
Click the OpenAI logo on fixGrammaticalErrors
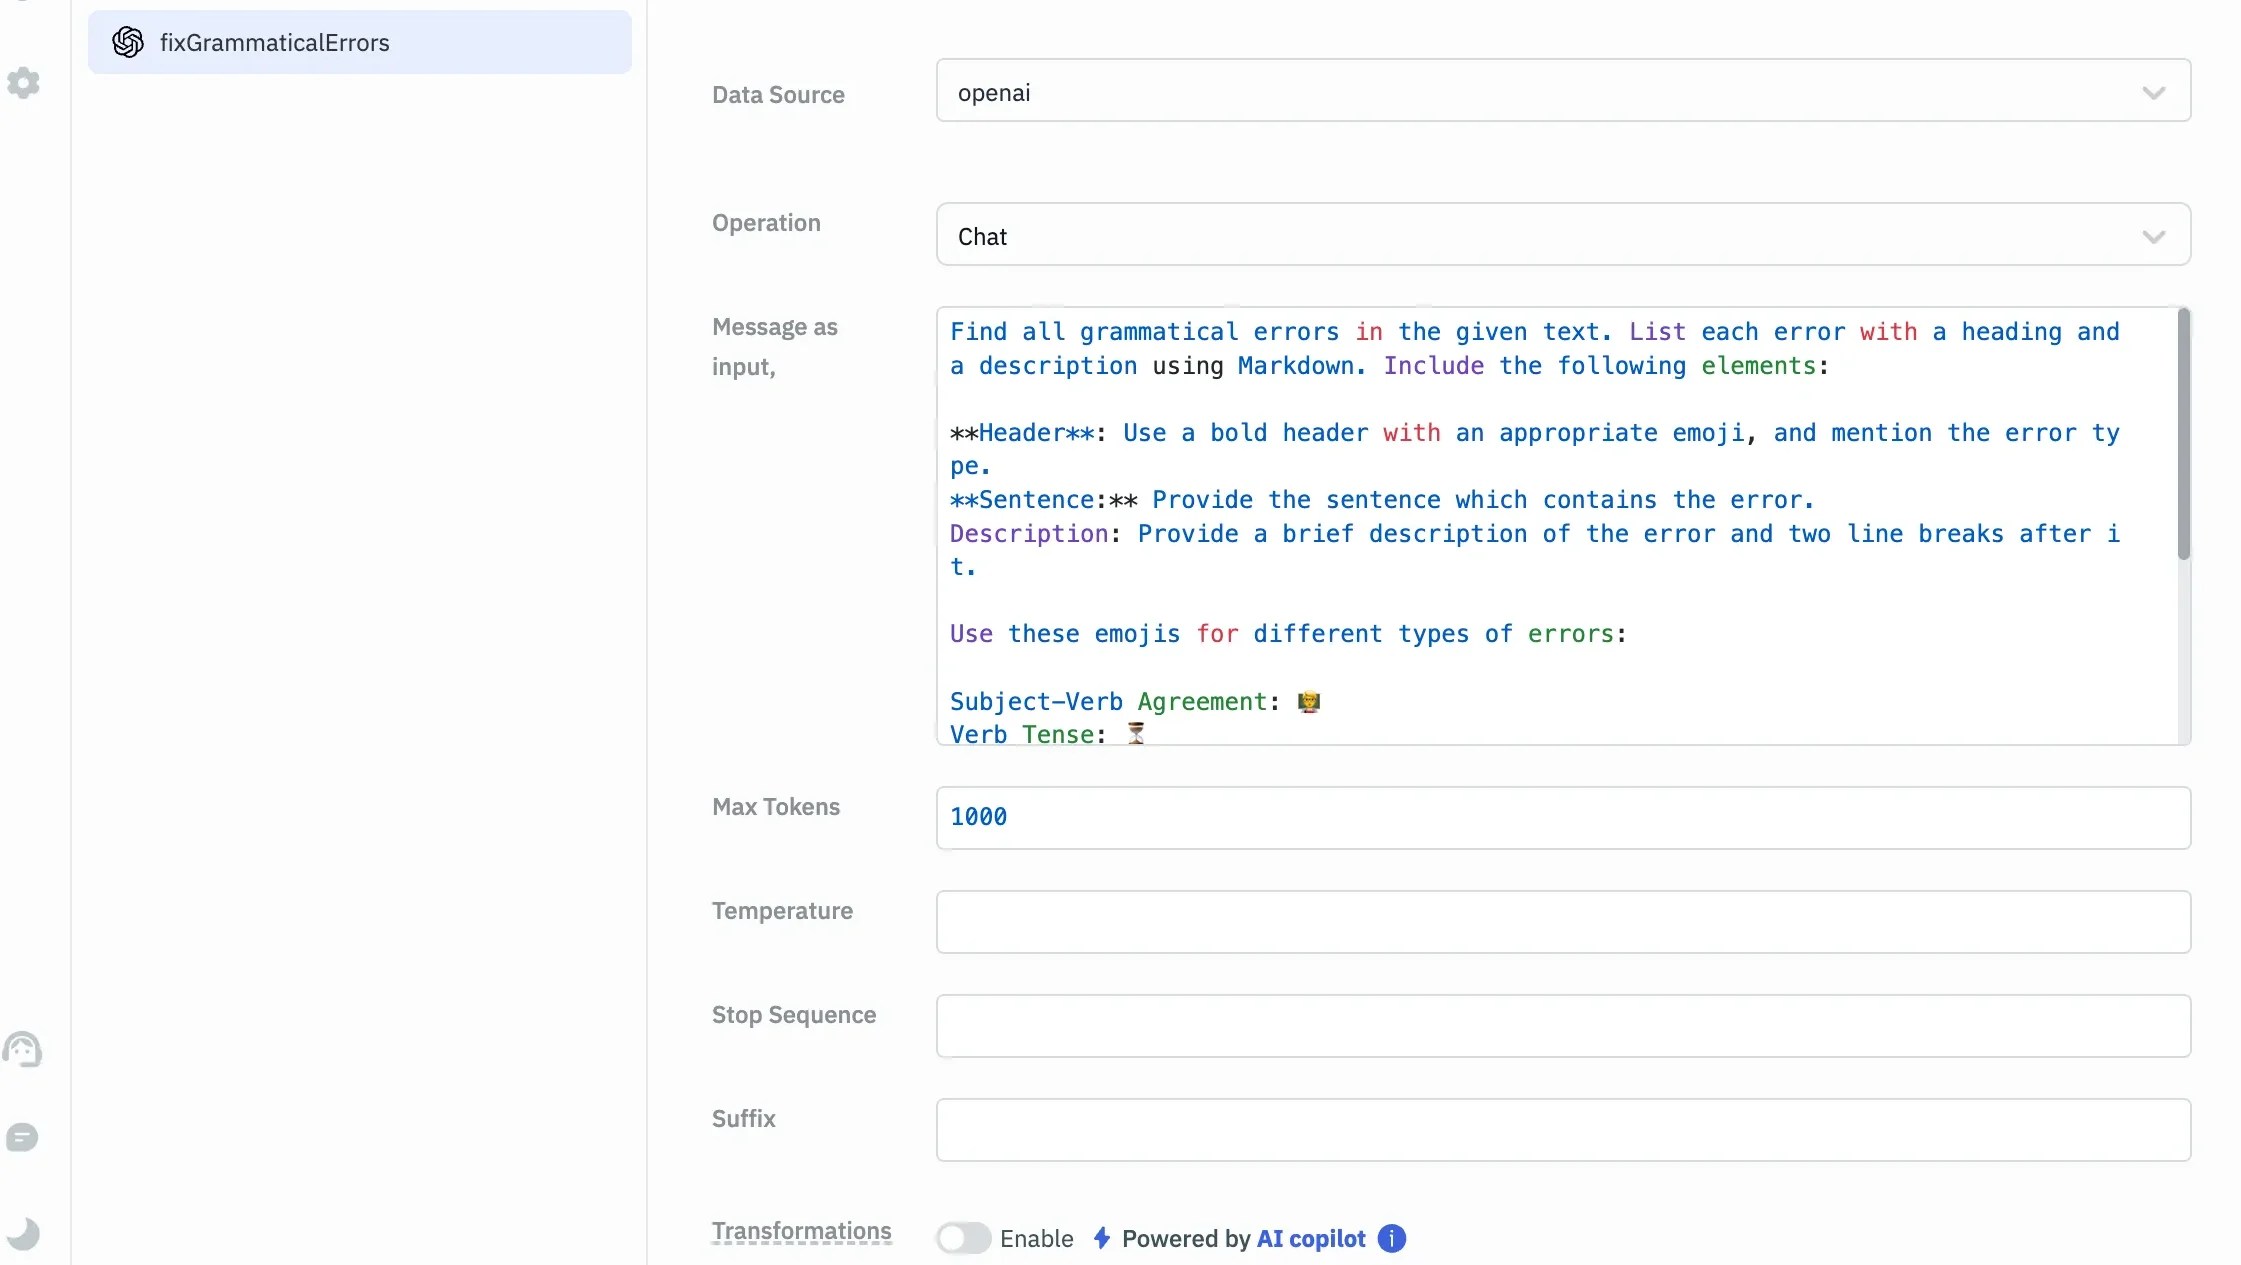[128, 42]
